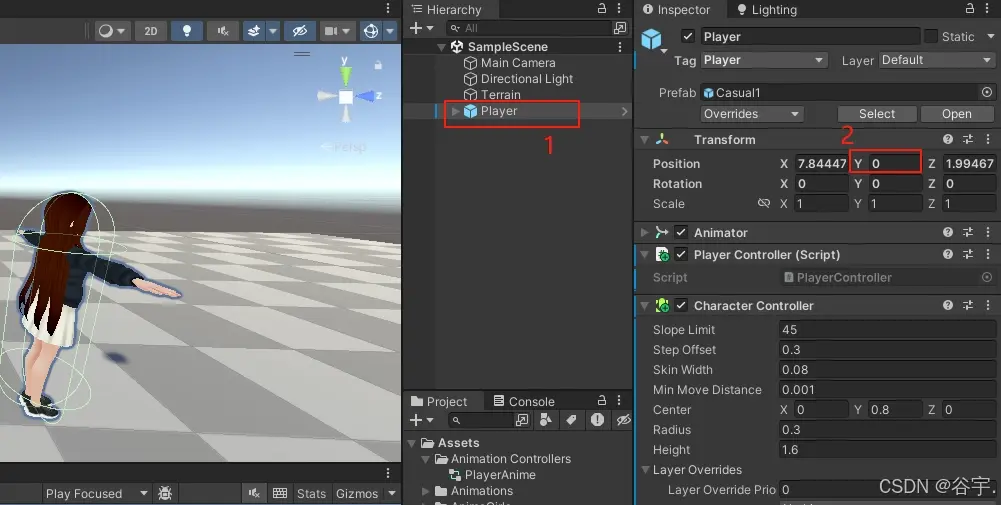Click the prefab Select button

click(877, 114)
